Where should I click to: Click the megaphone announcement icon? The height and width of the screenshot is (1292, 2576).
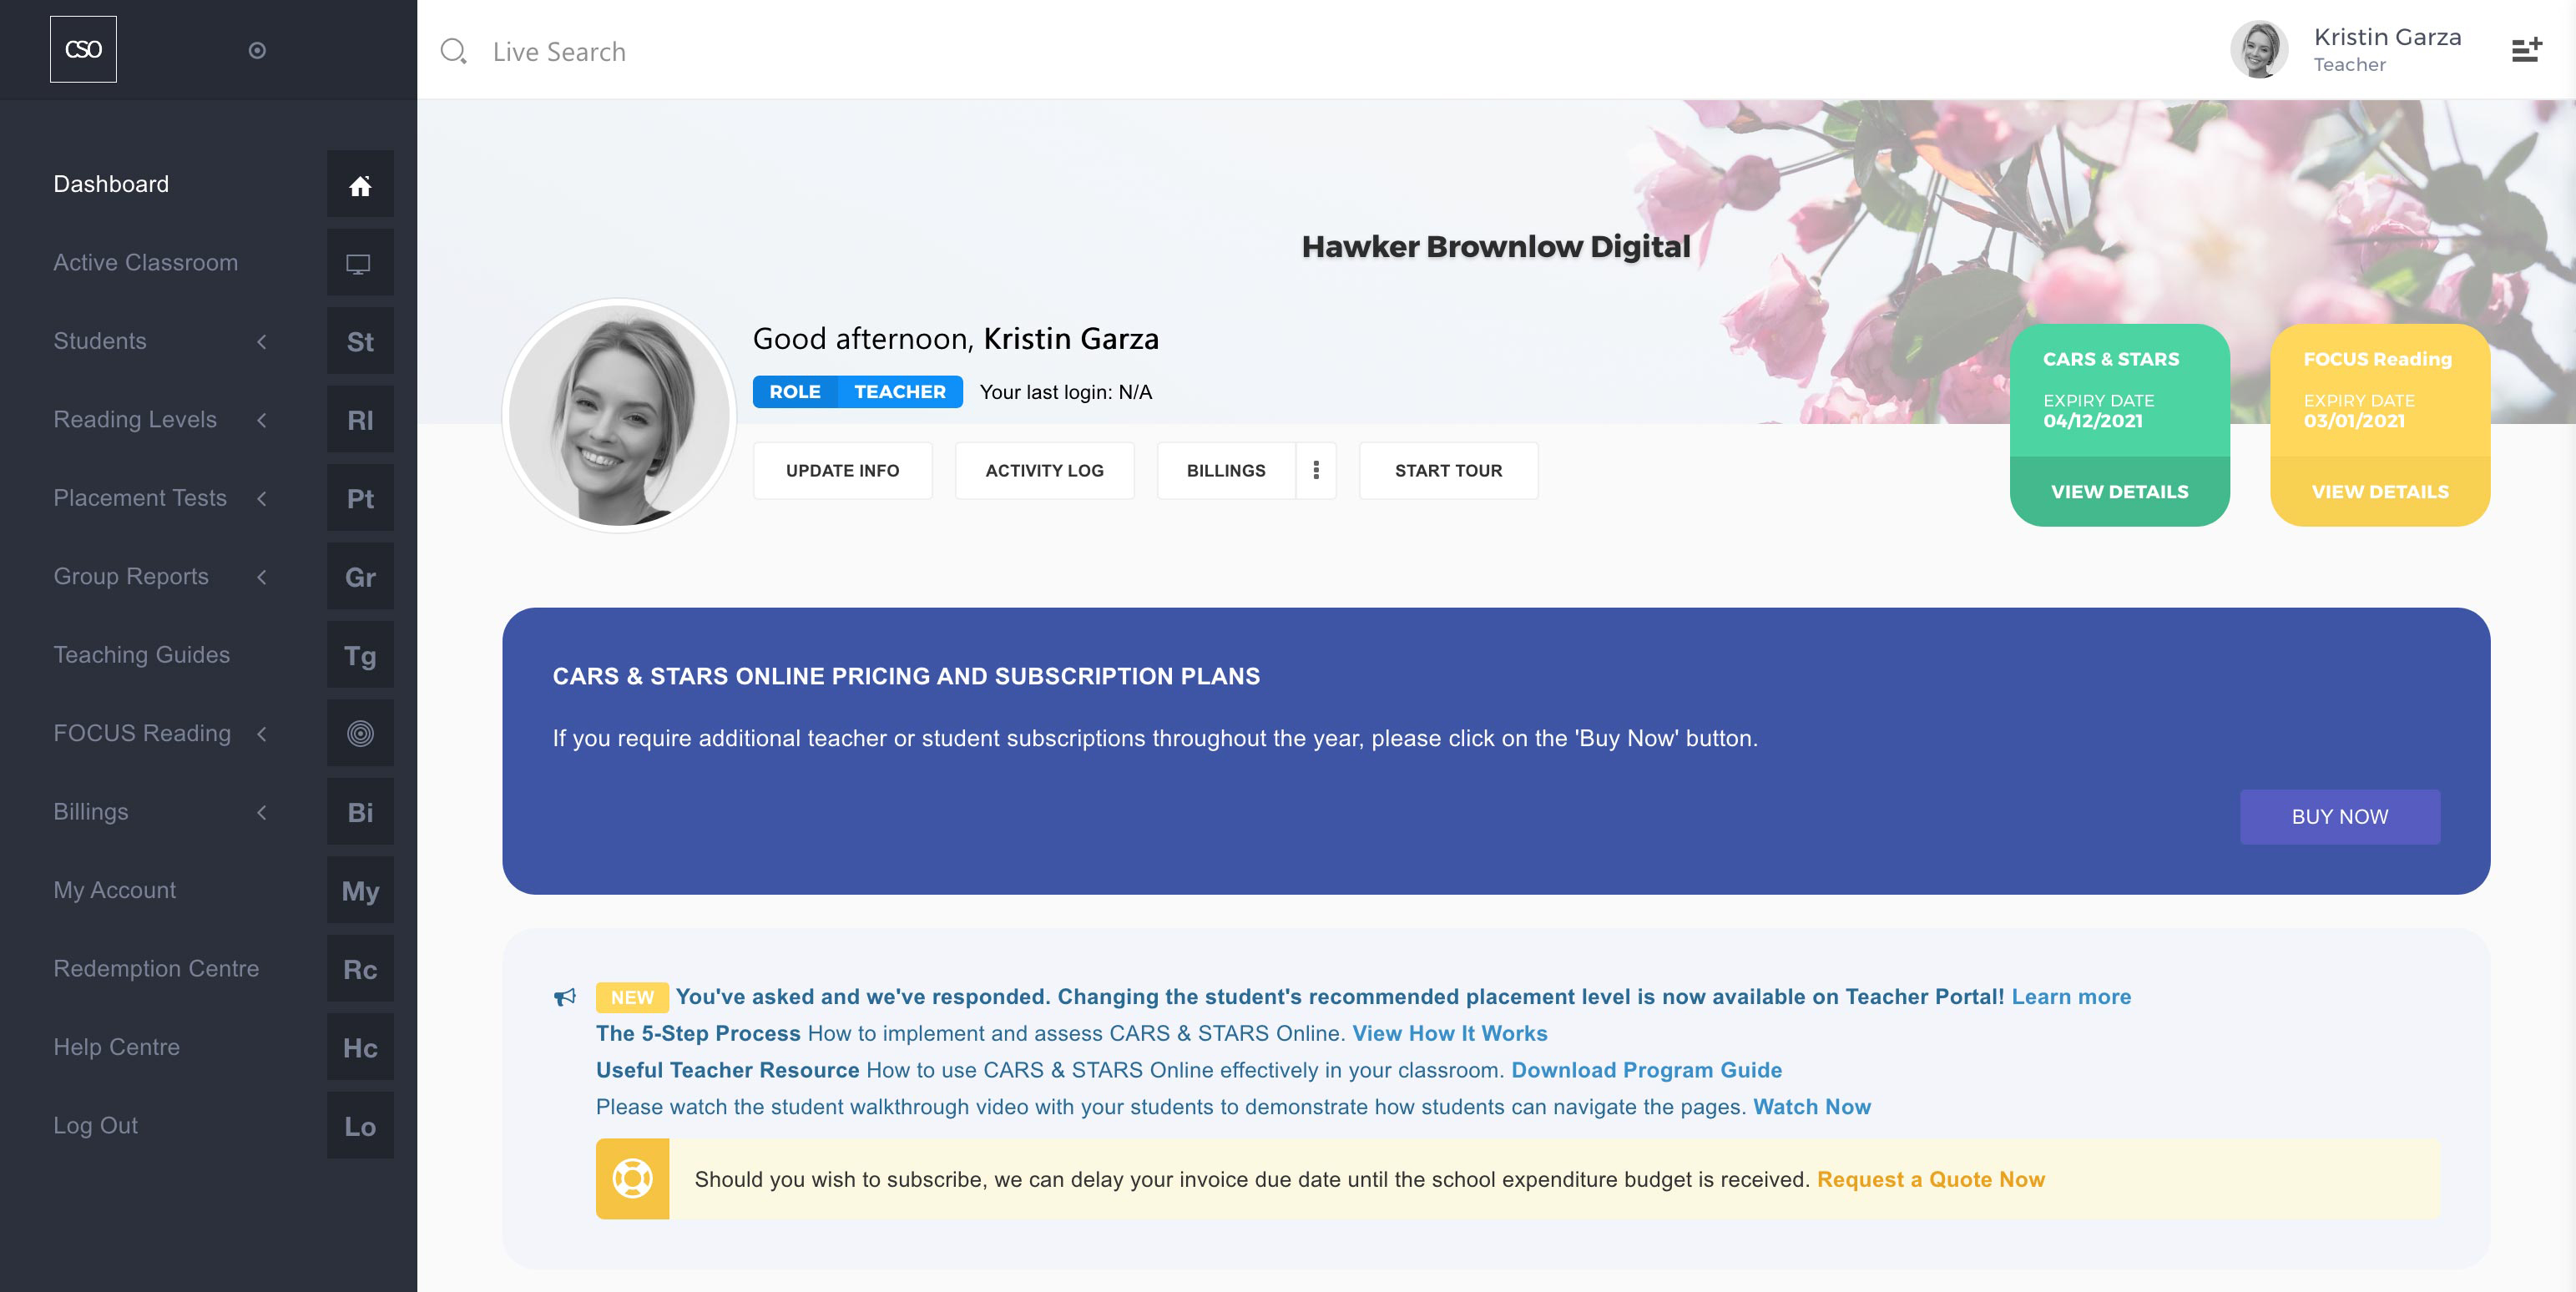click(x=565, y=997)
